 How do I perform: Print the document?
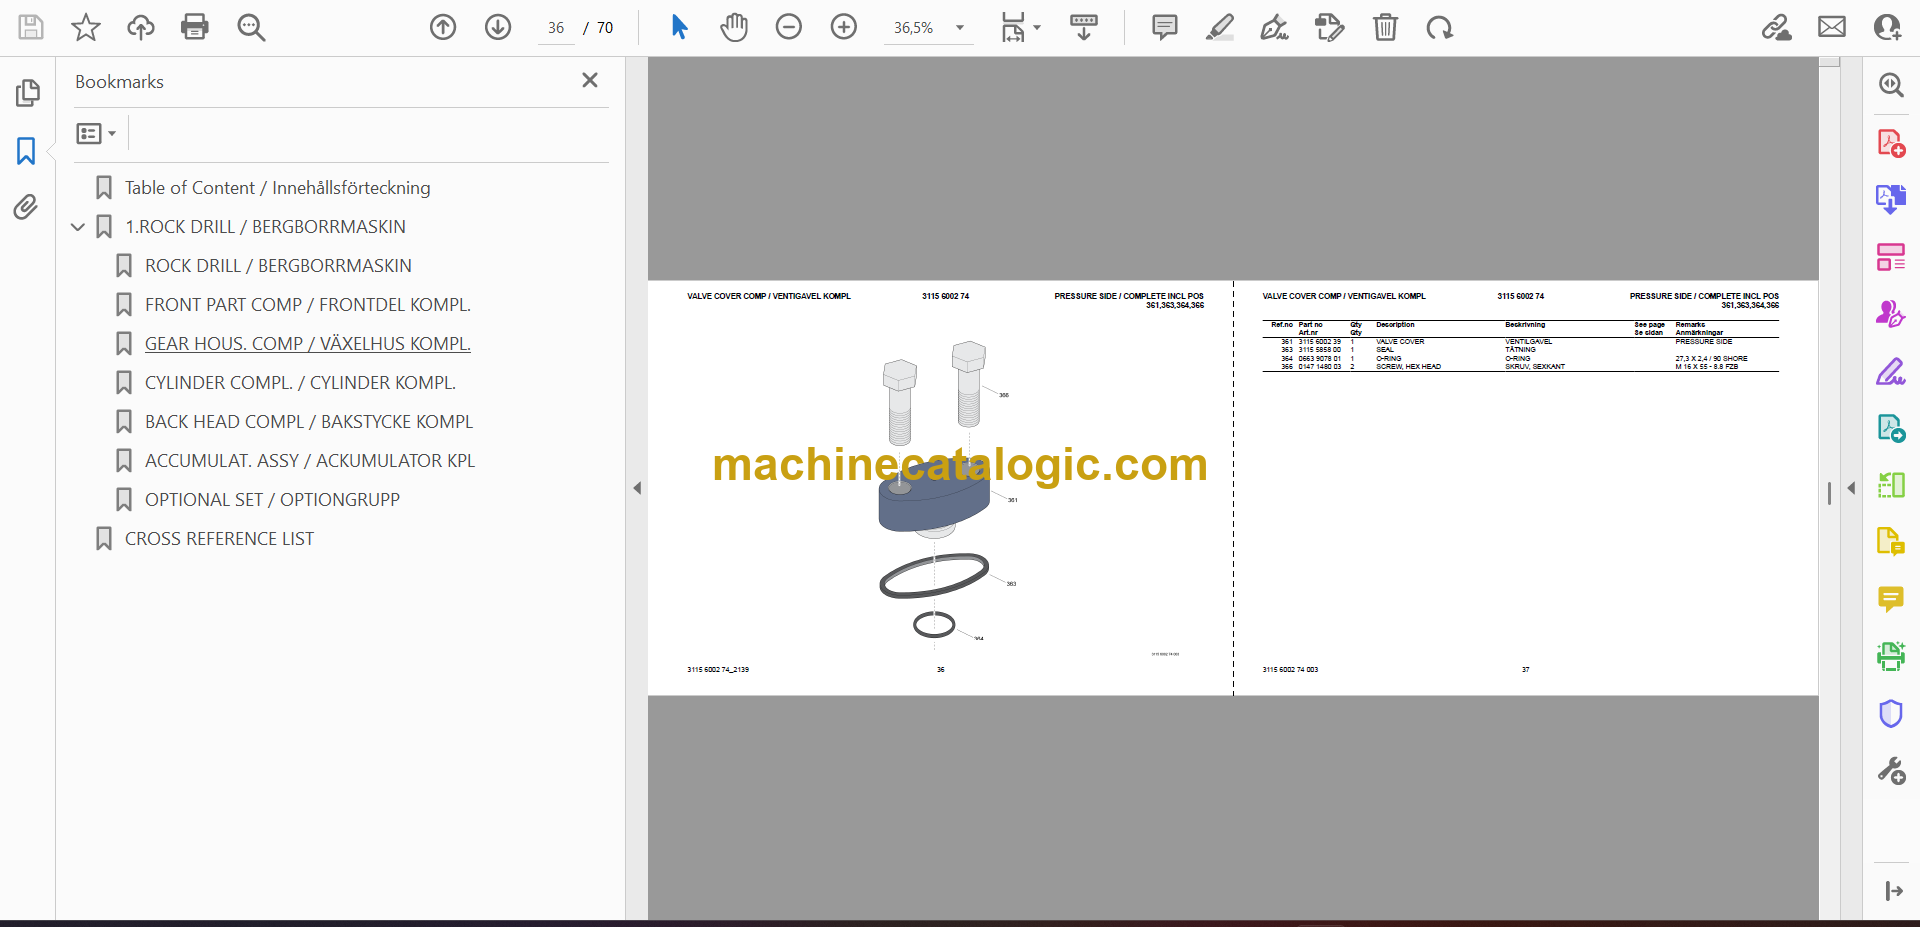tap(195, 27)
